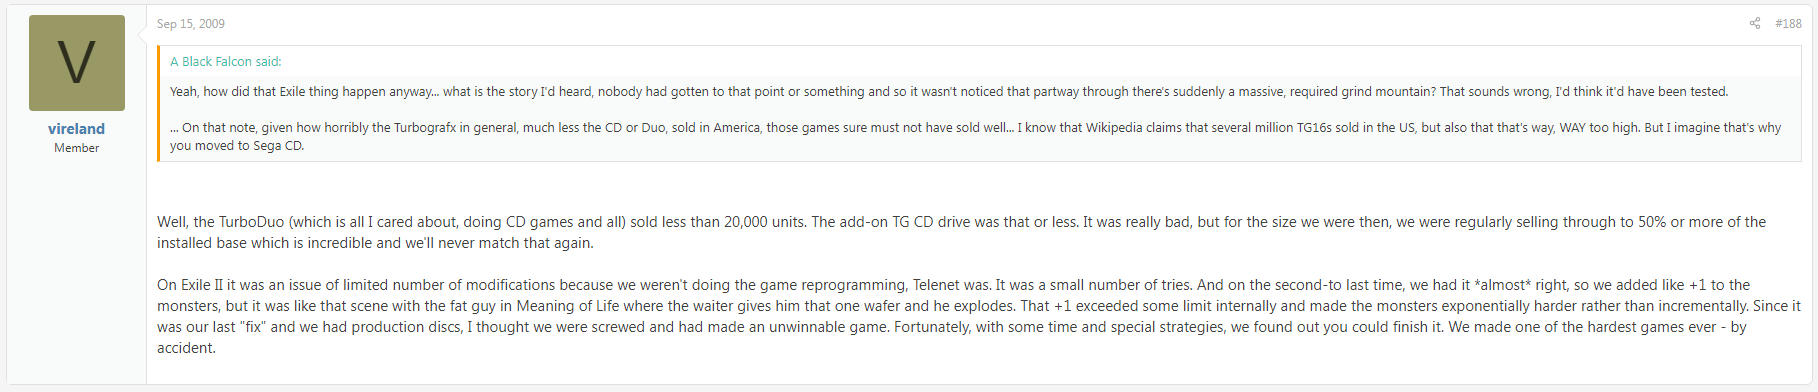Open the vireland avatar with letter V
The height and width of the screenshot is (392, 1818).
coord(77,63)
